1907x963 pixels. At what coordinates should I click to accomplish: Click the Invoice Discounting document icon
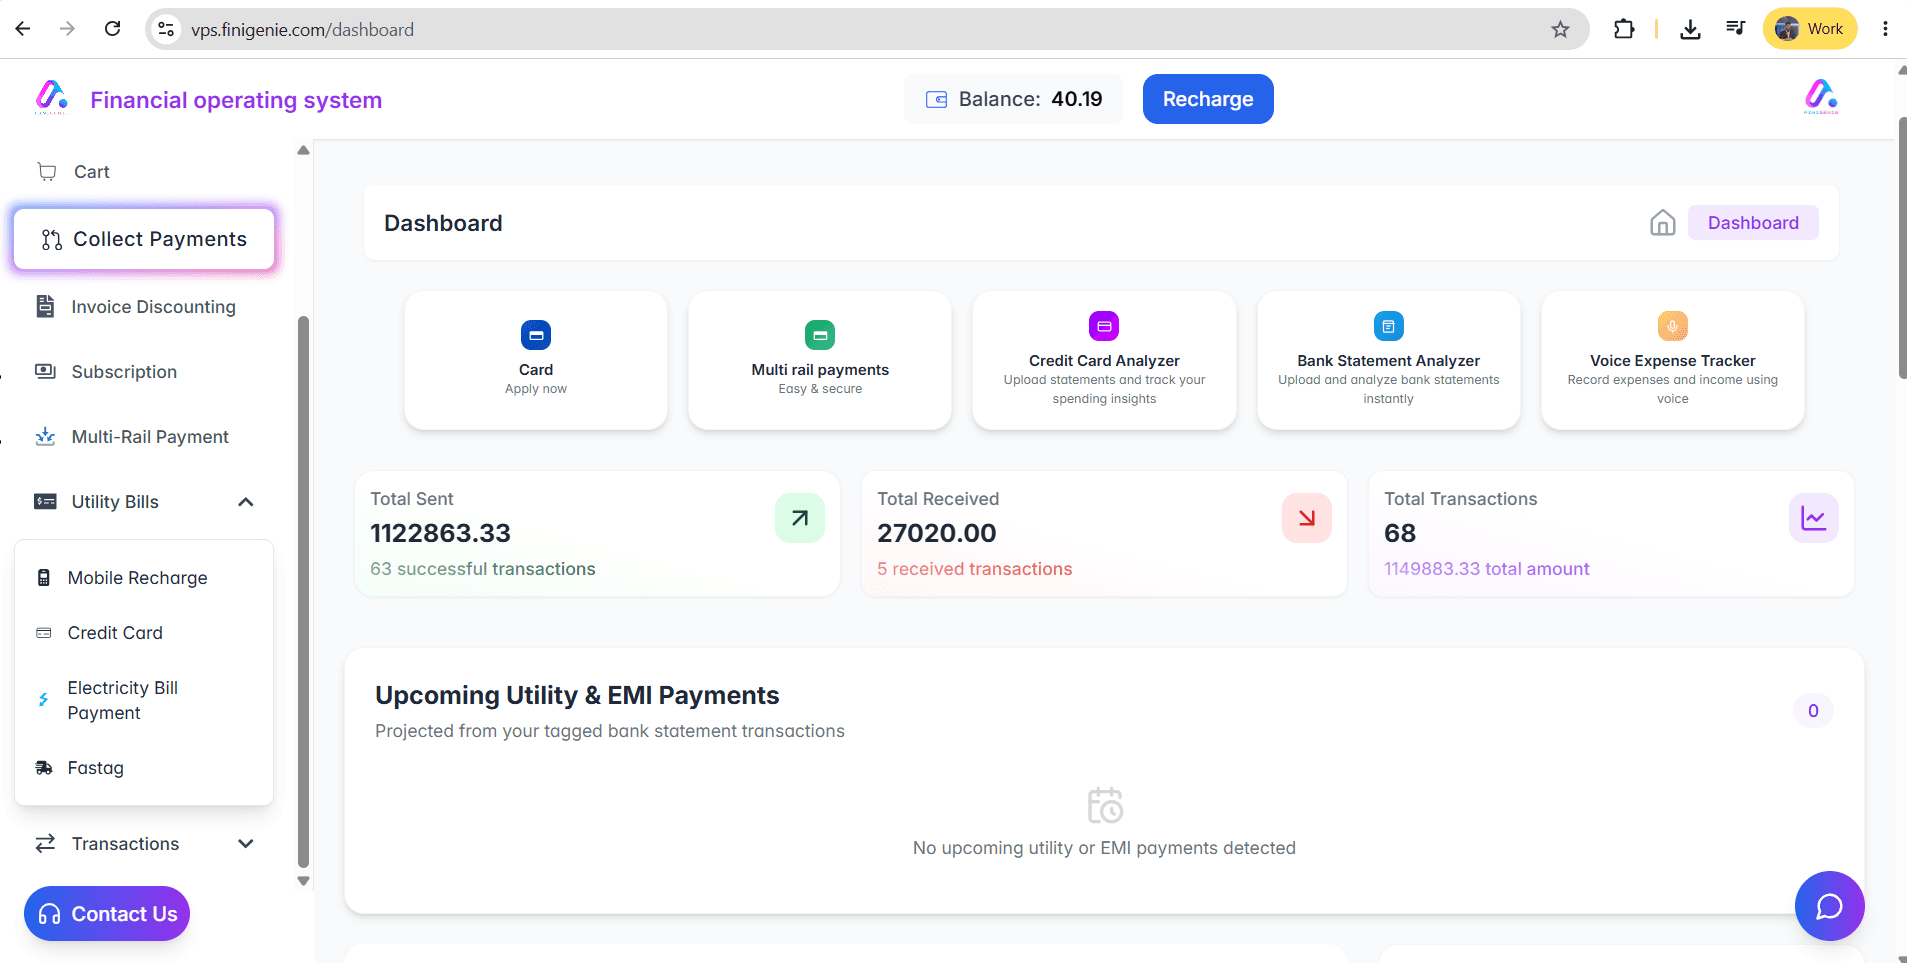(45, 306)
